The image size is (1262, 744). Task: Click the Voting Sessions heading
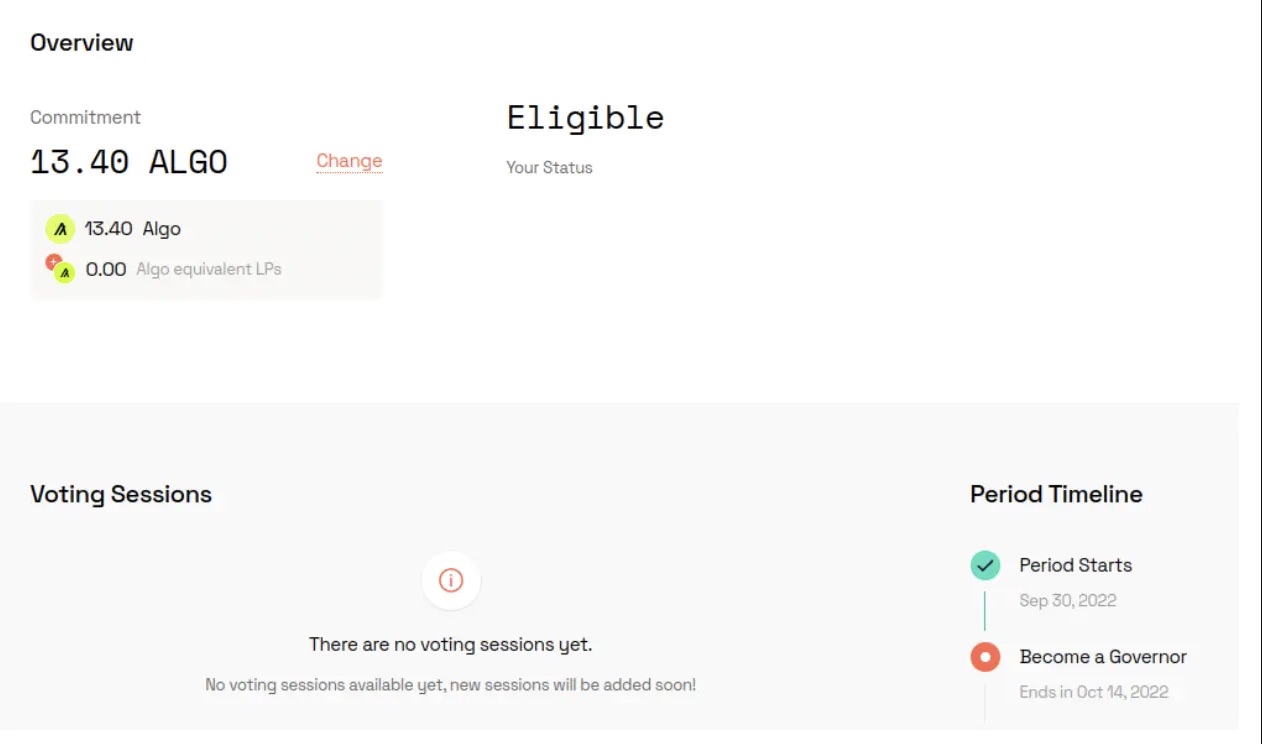(121, 494)
